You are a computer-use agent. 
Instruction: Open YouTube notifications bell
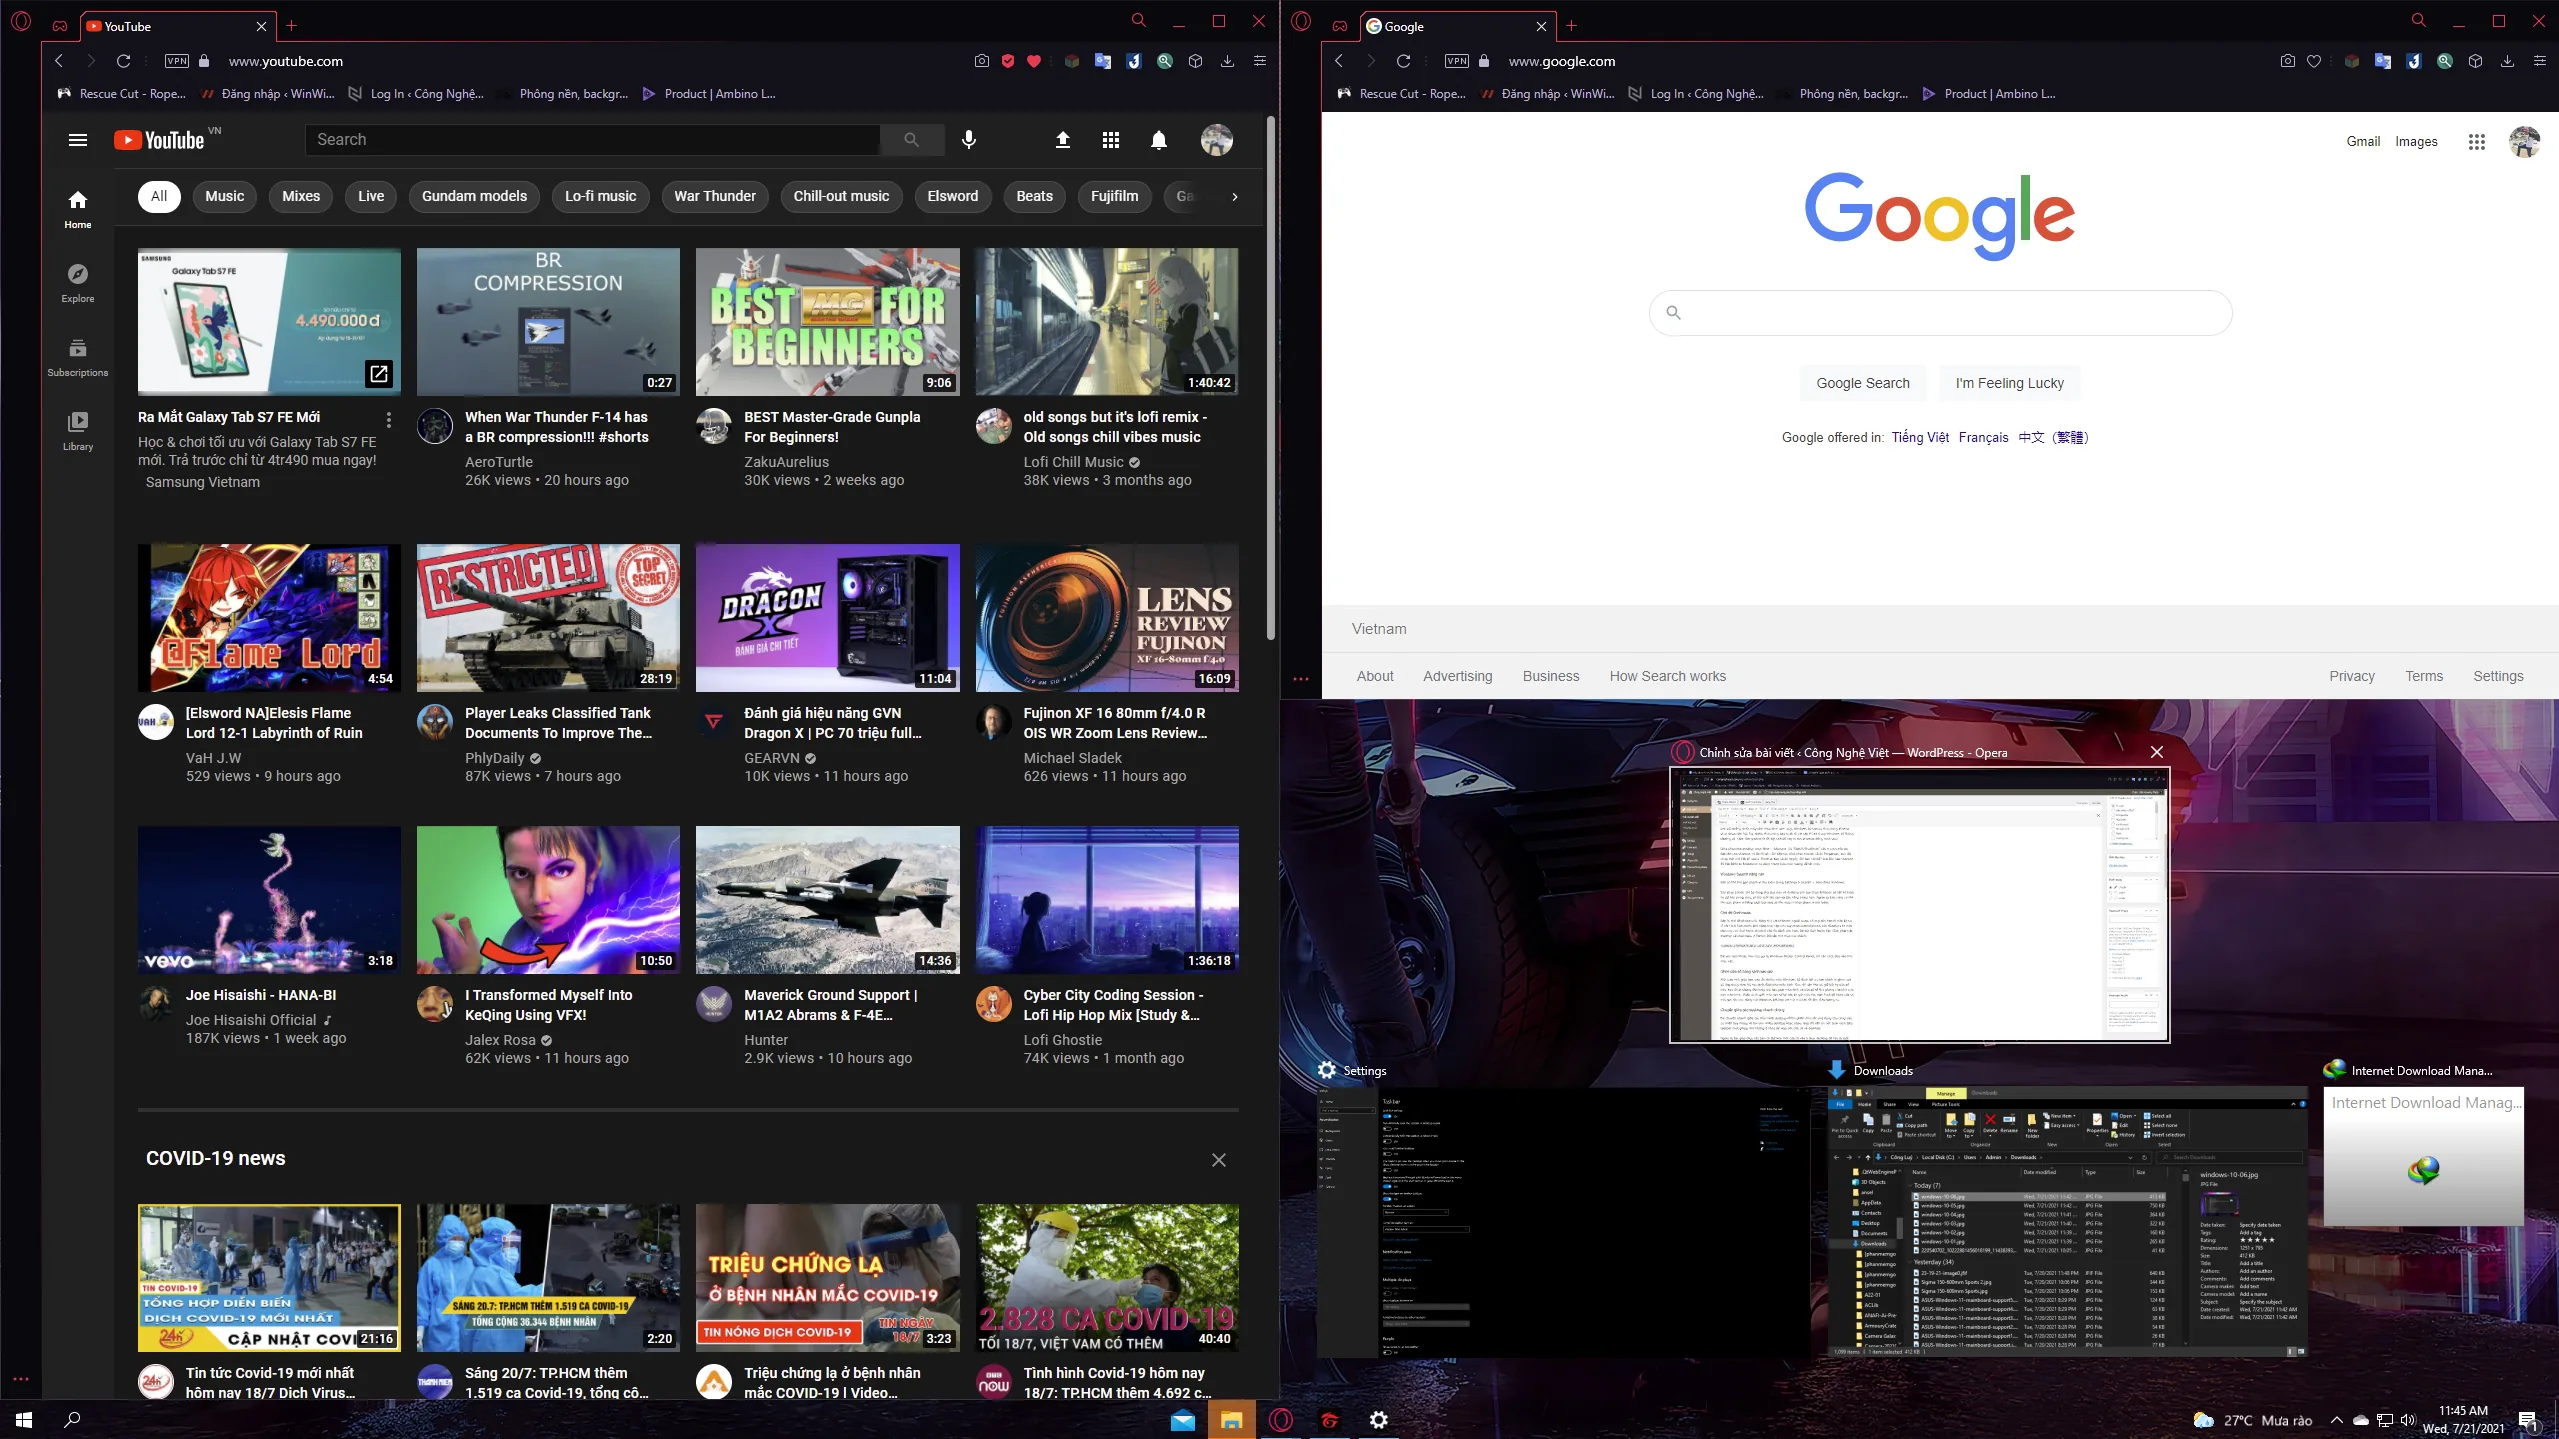(x=1158, y=140)
